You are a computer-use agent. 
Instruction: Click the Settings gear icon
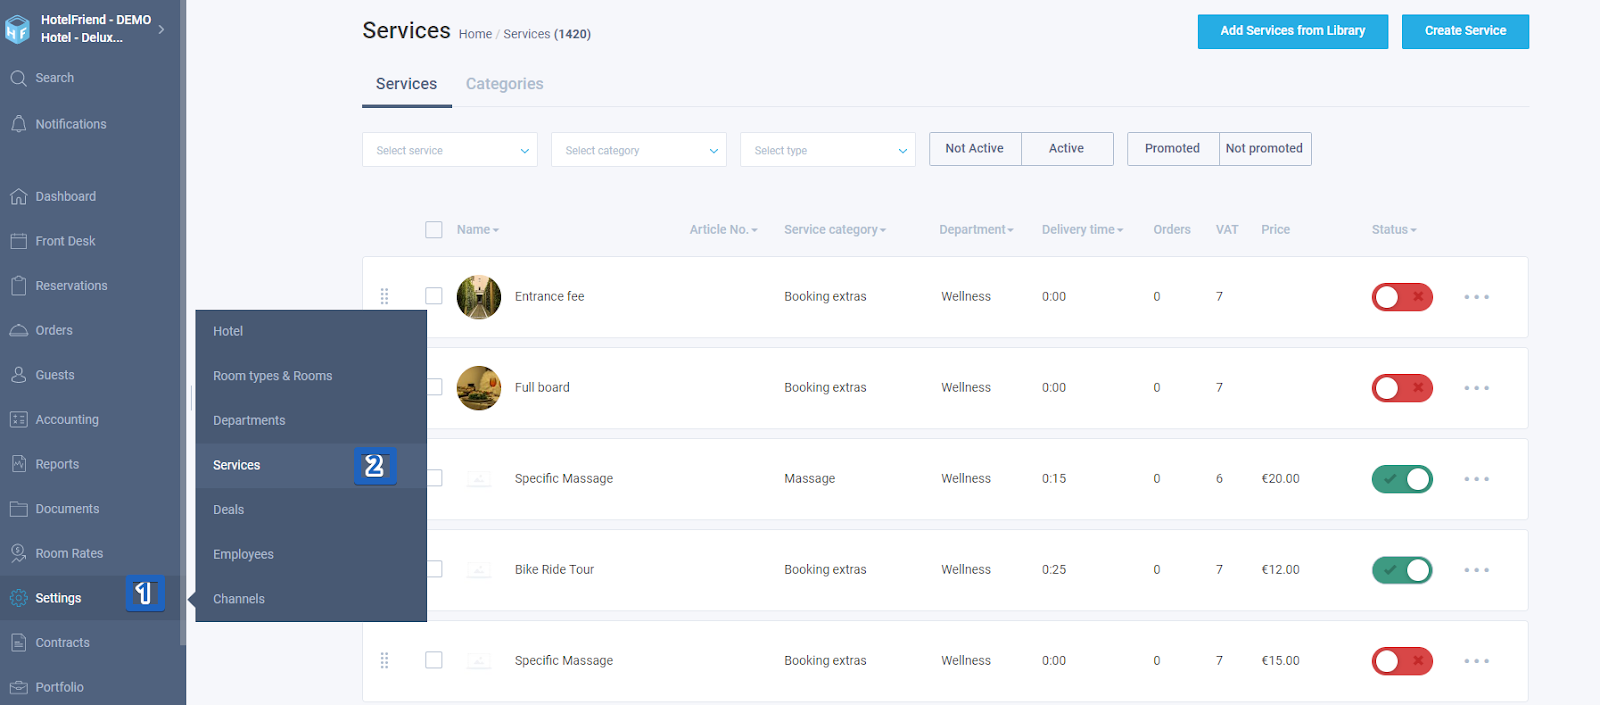coord(18,598)
